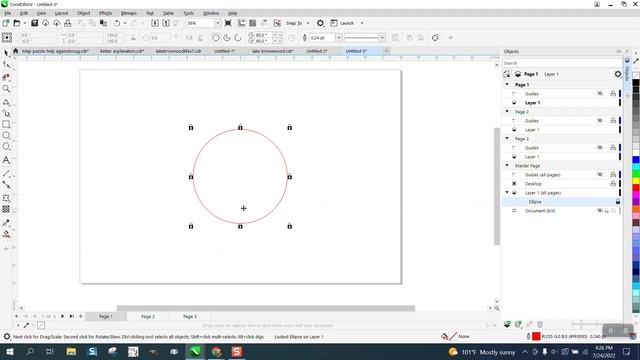Image resolution: width=640 pixels, height=360 pixels.
Task: Click the Import icon in the toolbar
Action: pyautogui.click(x=155, y=23)
